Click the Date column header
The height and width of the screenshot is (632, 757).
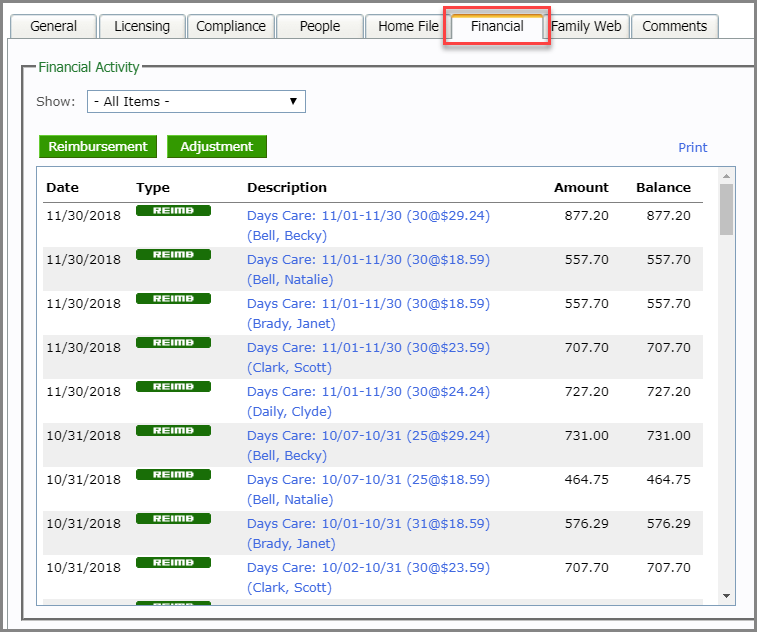[62, 187]
